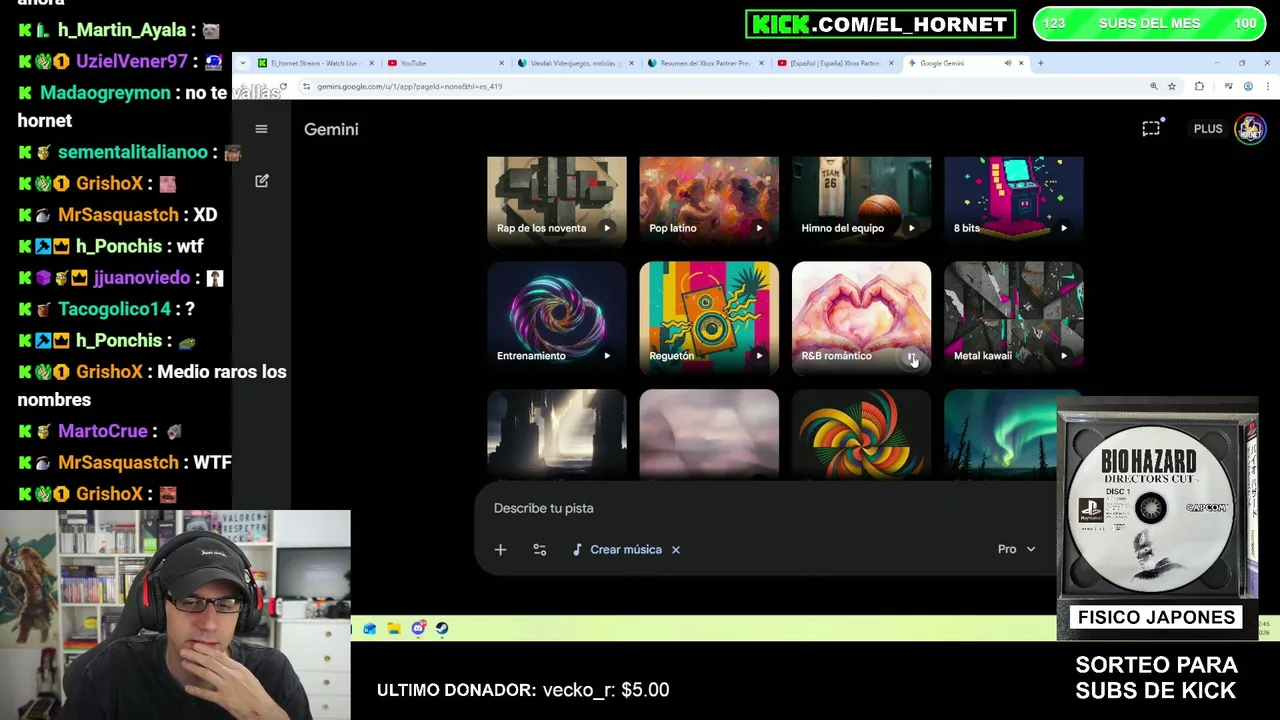
Task: Select the Rap de los noventa thumbnail
Action: (557, 200)
